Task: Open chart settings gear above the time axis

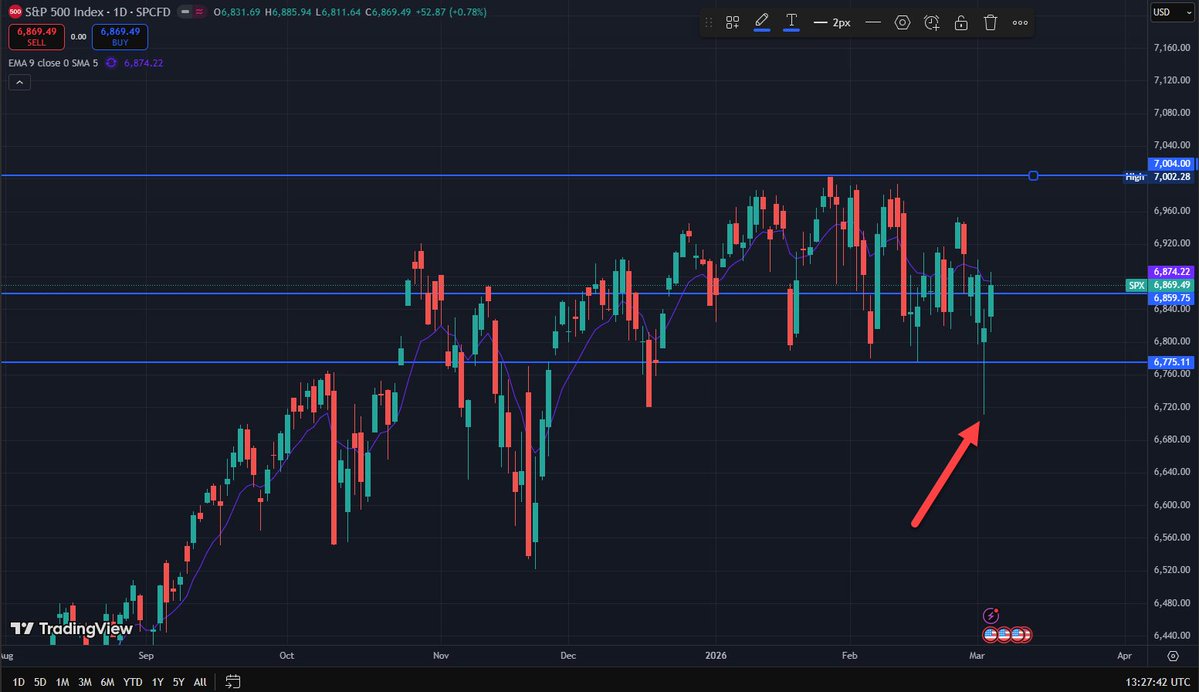Action: pyautogui.click(x=1172, y=656)
